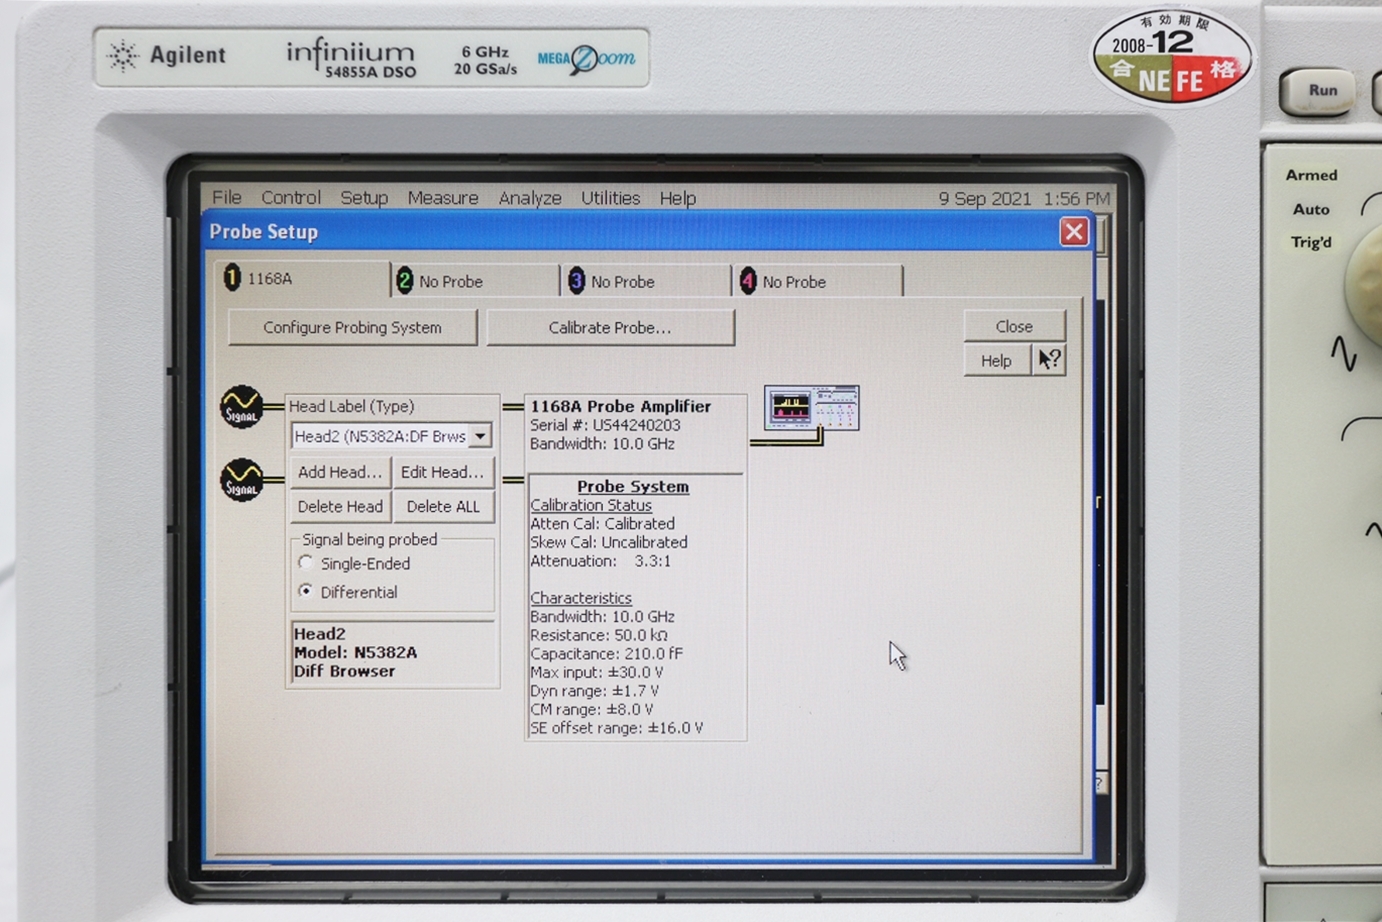Switch to channel 3 No Probe tab
This screenshot has width=1382, height=922.
tap(648, 282)
